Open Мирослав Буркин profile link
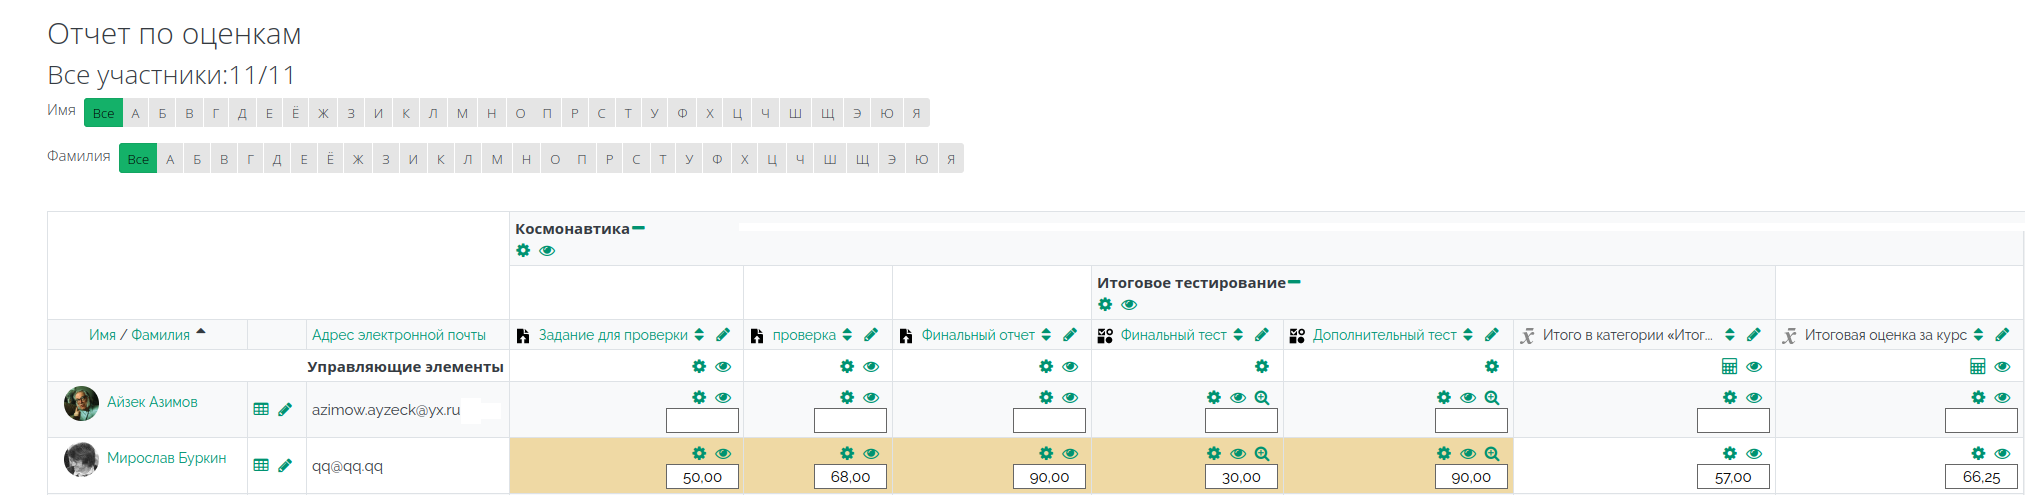Image resolution: width=2025 pixels, height=495 pixels. (166, 458)
